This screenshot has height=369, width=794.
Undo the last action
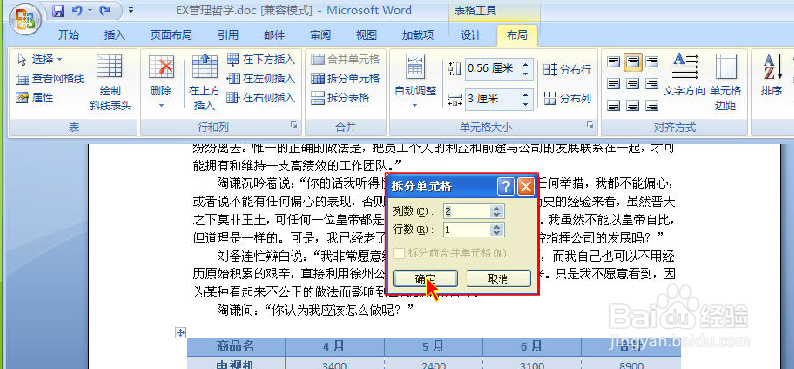[x=77, y=10]
